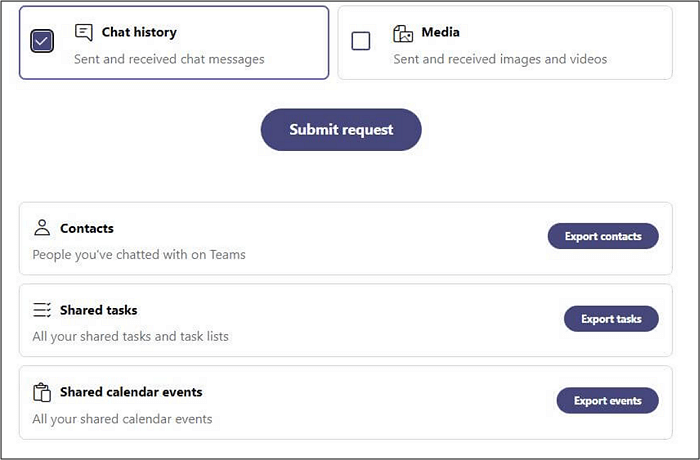Click the 'Sent and received images and videos' description

(x=500, y=59)
